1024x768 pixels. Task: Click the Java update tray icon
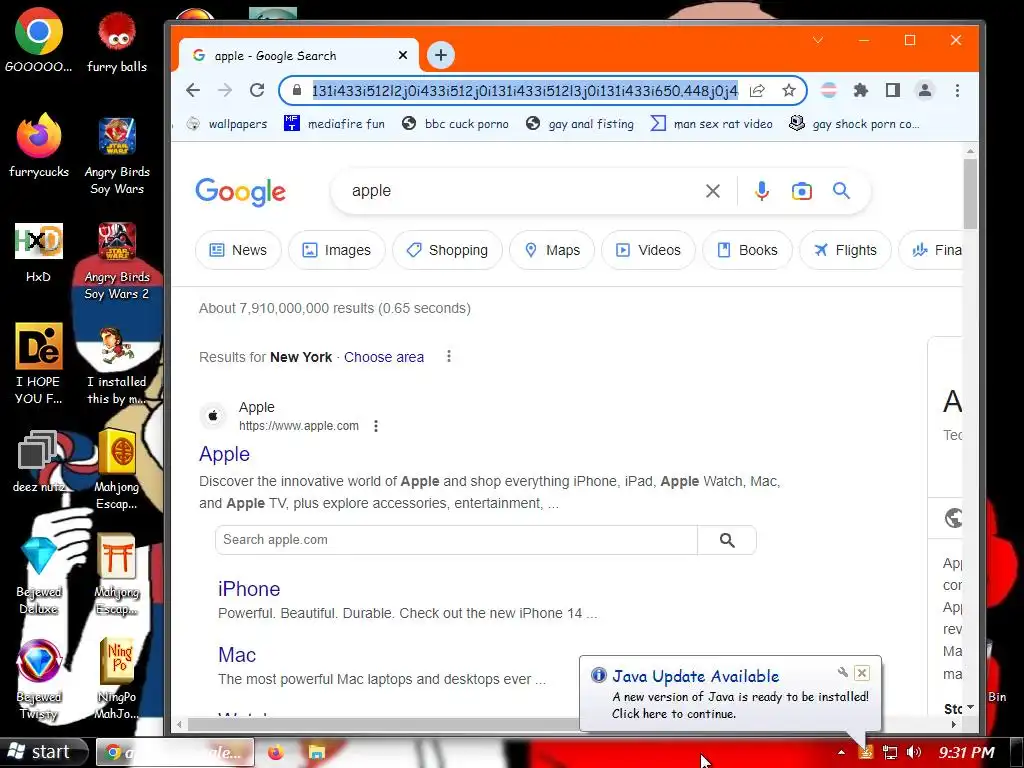[x=866, y=752]
